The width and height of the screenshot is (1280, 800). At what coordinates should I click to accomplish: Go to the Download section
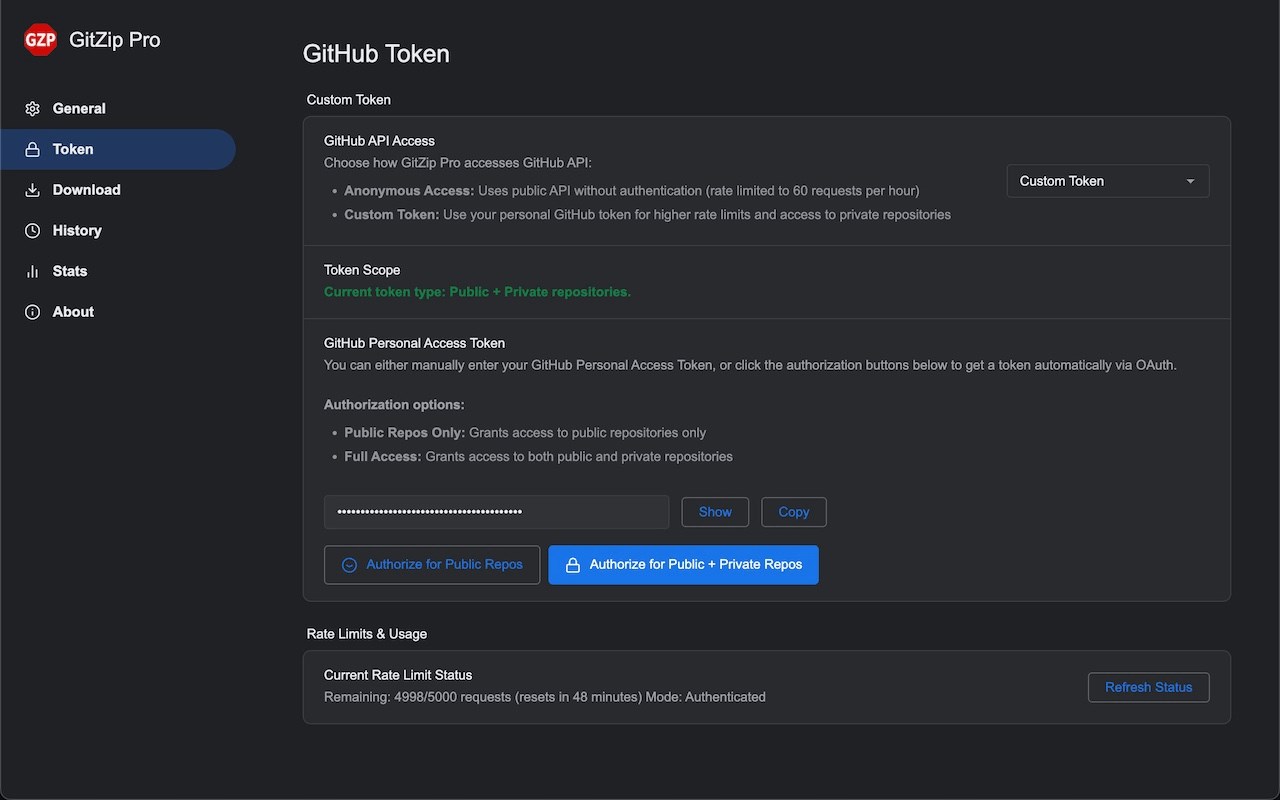[118, 190]
